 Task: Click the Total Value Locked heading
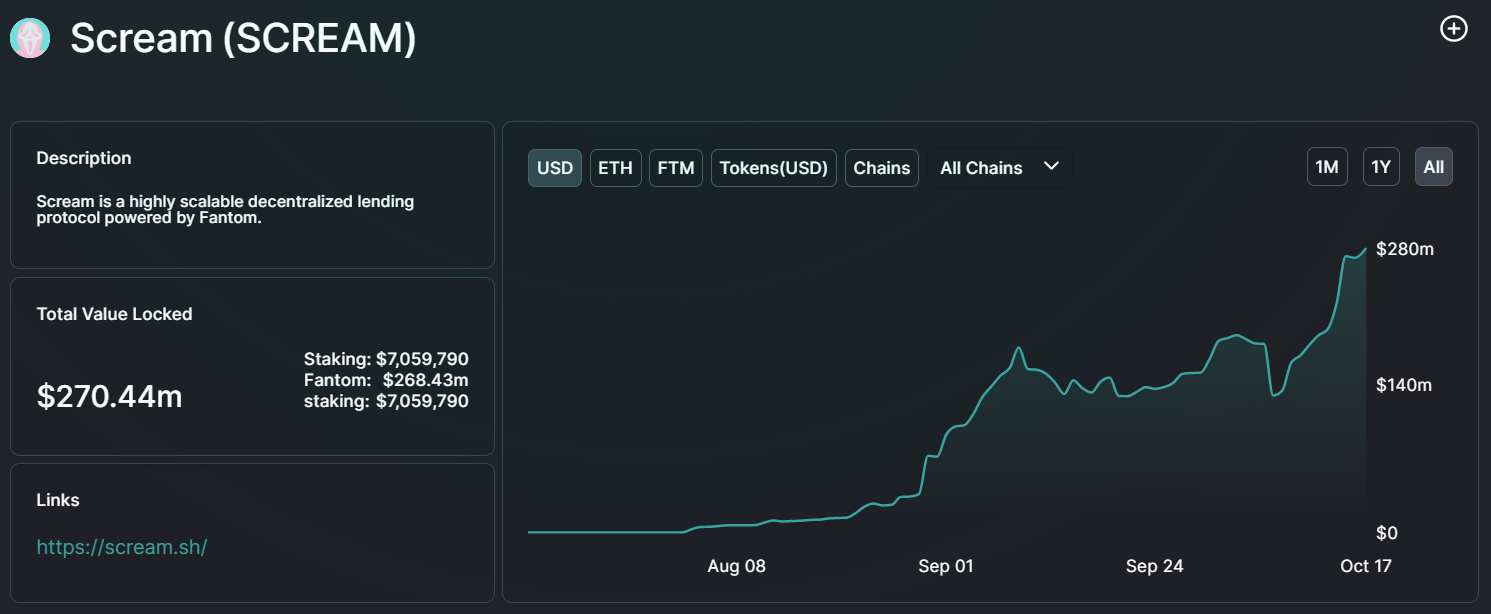[x=115, y=314]
